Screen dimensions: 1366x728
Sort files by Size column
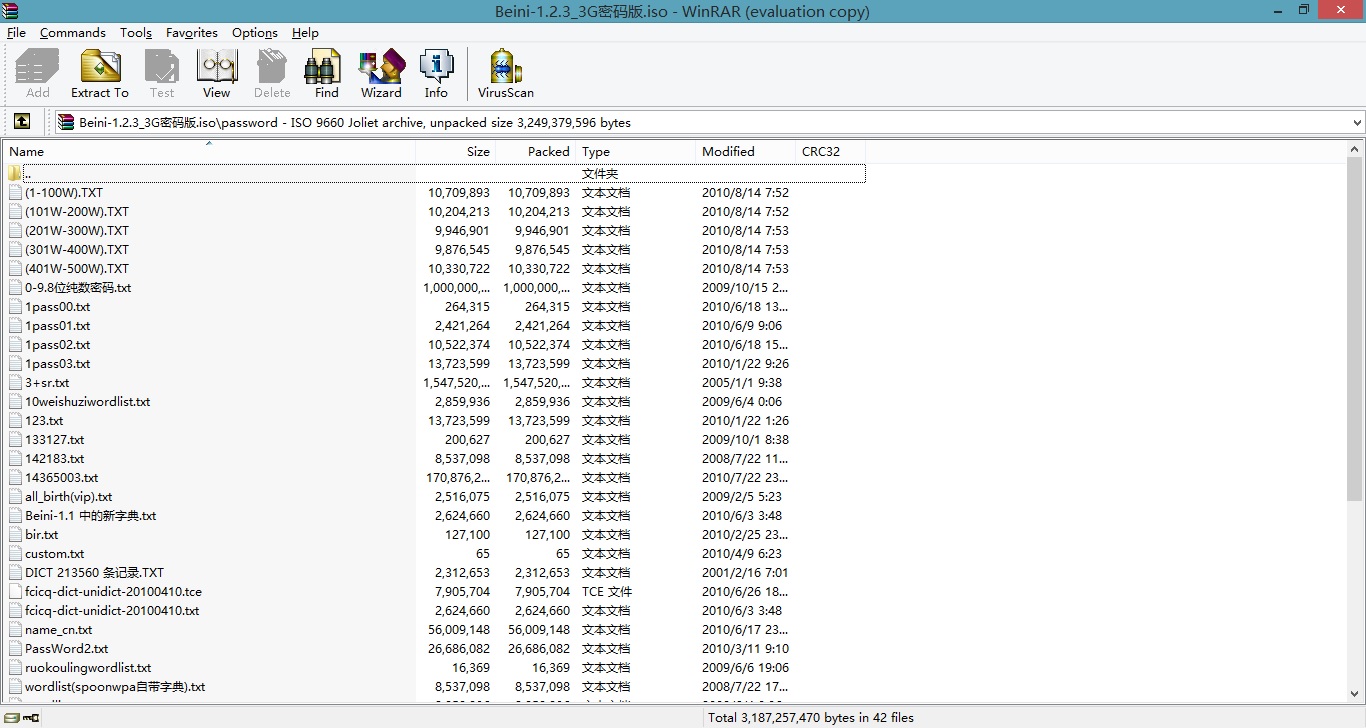(x=455, y=151)
